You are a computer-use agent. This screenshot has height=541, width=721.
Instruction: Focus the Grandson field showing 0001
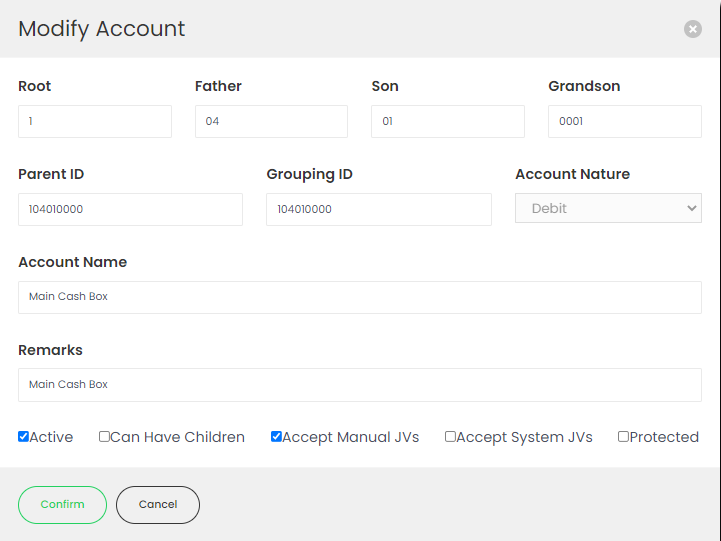pyautogui.click(x=625, y=121)
